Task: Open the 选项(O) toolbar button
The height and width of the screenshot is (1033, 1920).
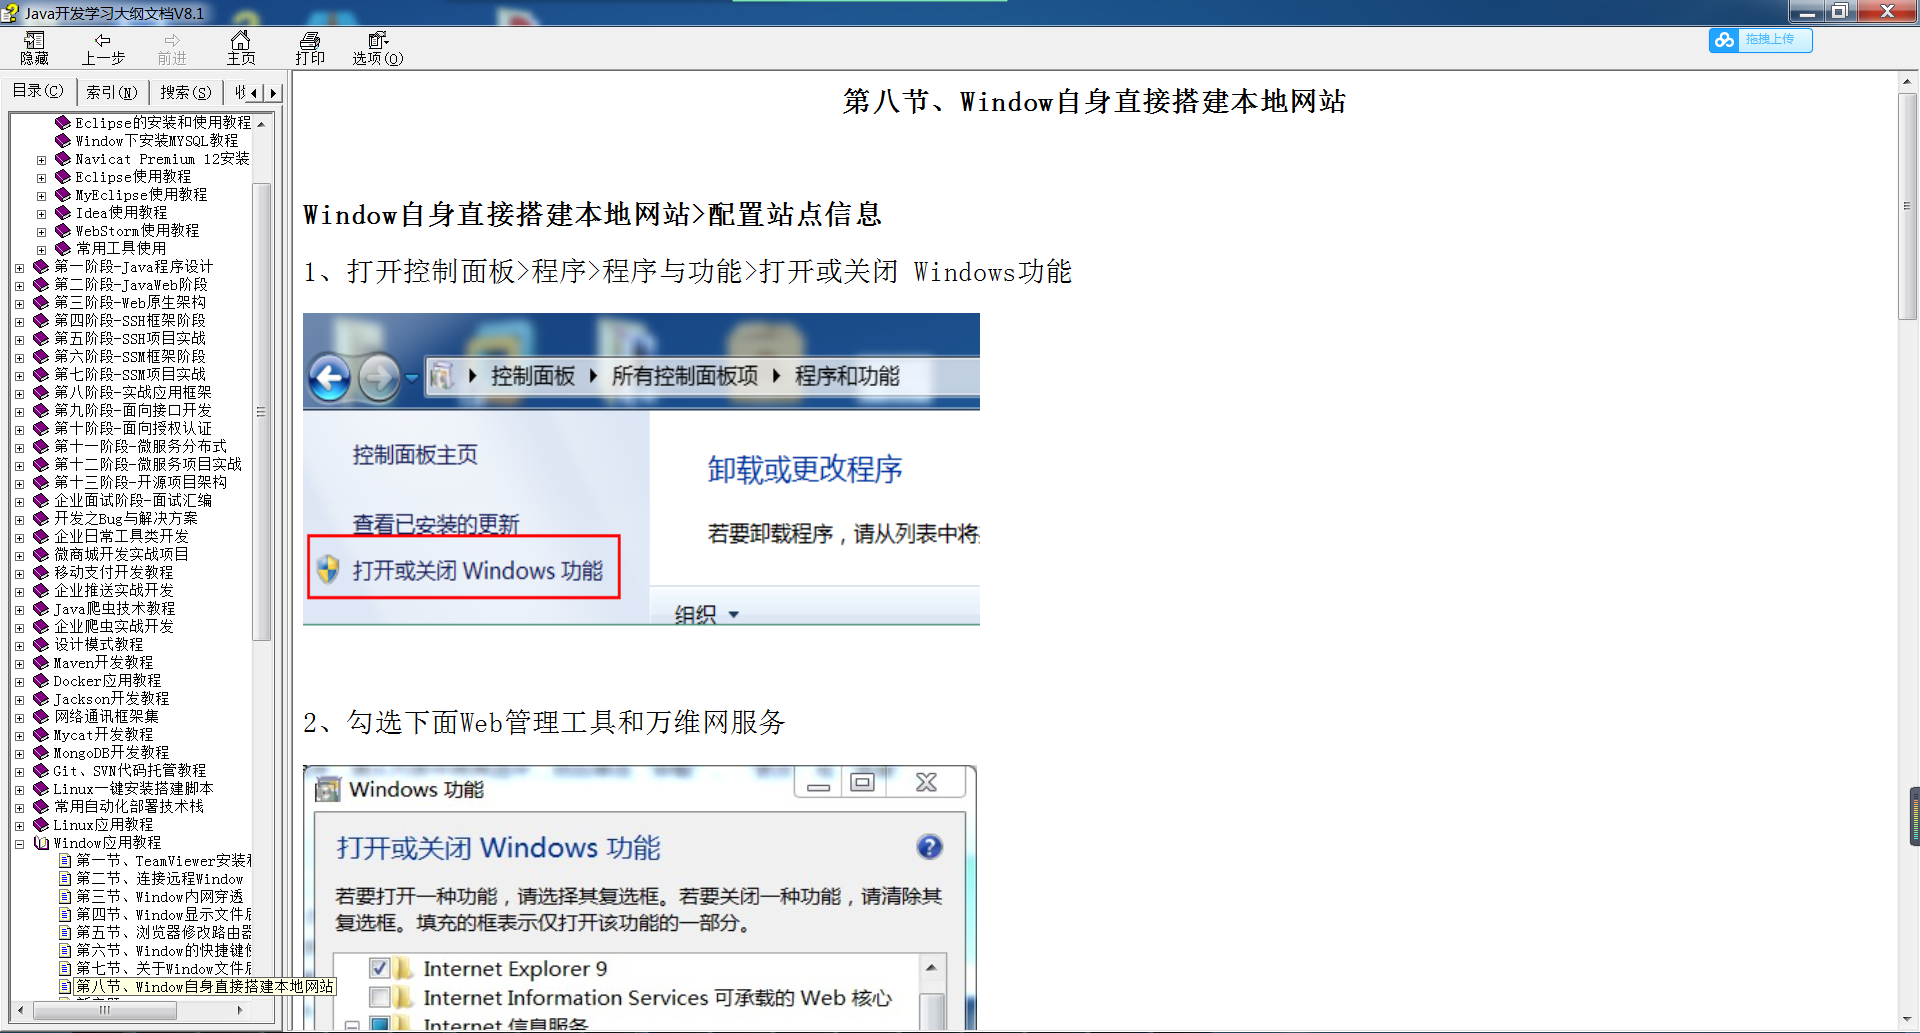Action: point(378,48)
